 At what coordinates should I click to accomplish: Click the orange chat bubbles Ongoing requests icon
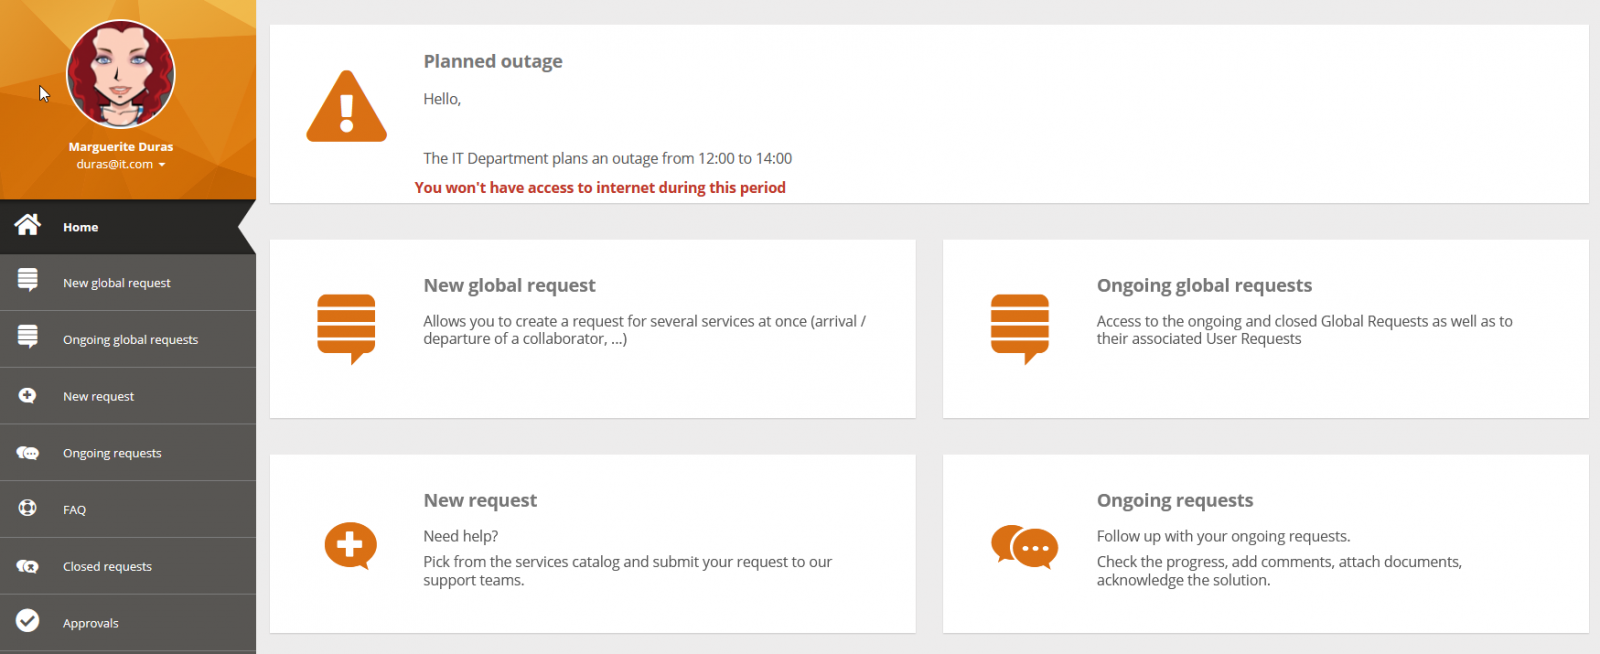1024,546
